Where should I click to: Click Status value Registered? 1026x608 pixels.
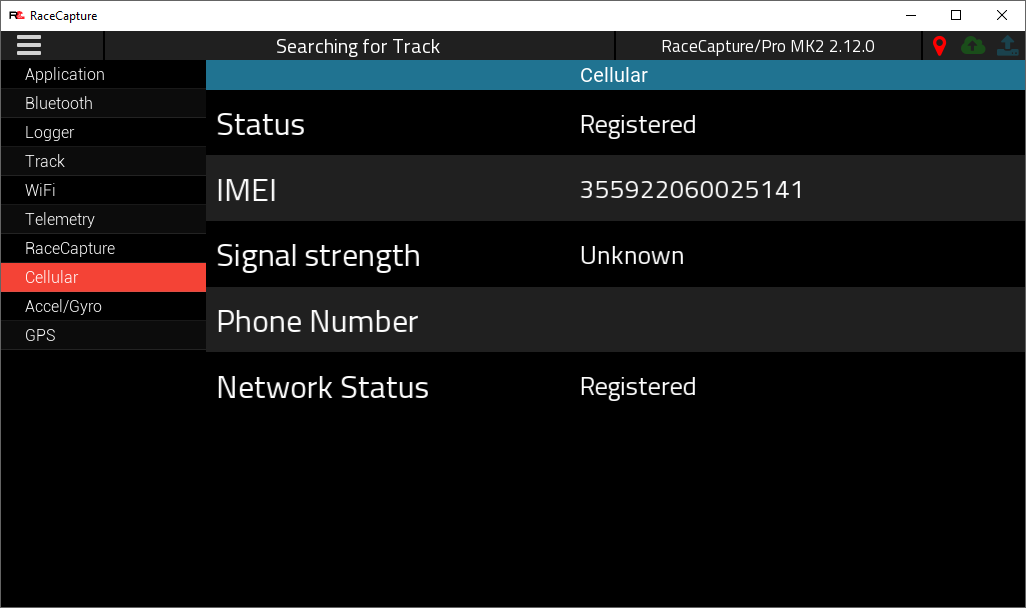click(638, 124)
